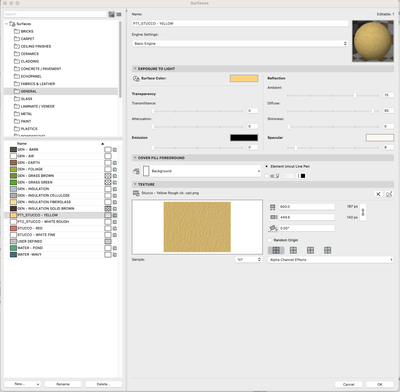
Task: Click fill pattern icon of GEN - GRASS BROWN
Action: pyautogui.click(x=108, y=176)
